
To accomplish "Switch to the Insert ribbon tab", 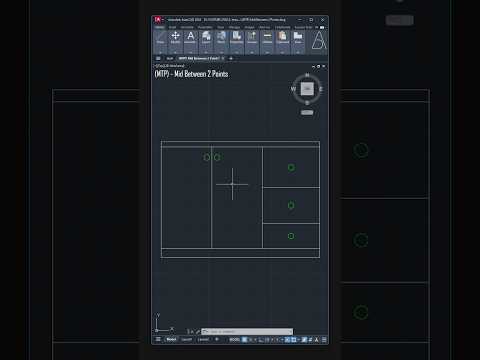I will click(172, 27).
